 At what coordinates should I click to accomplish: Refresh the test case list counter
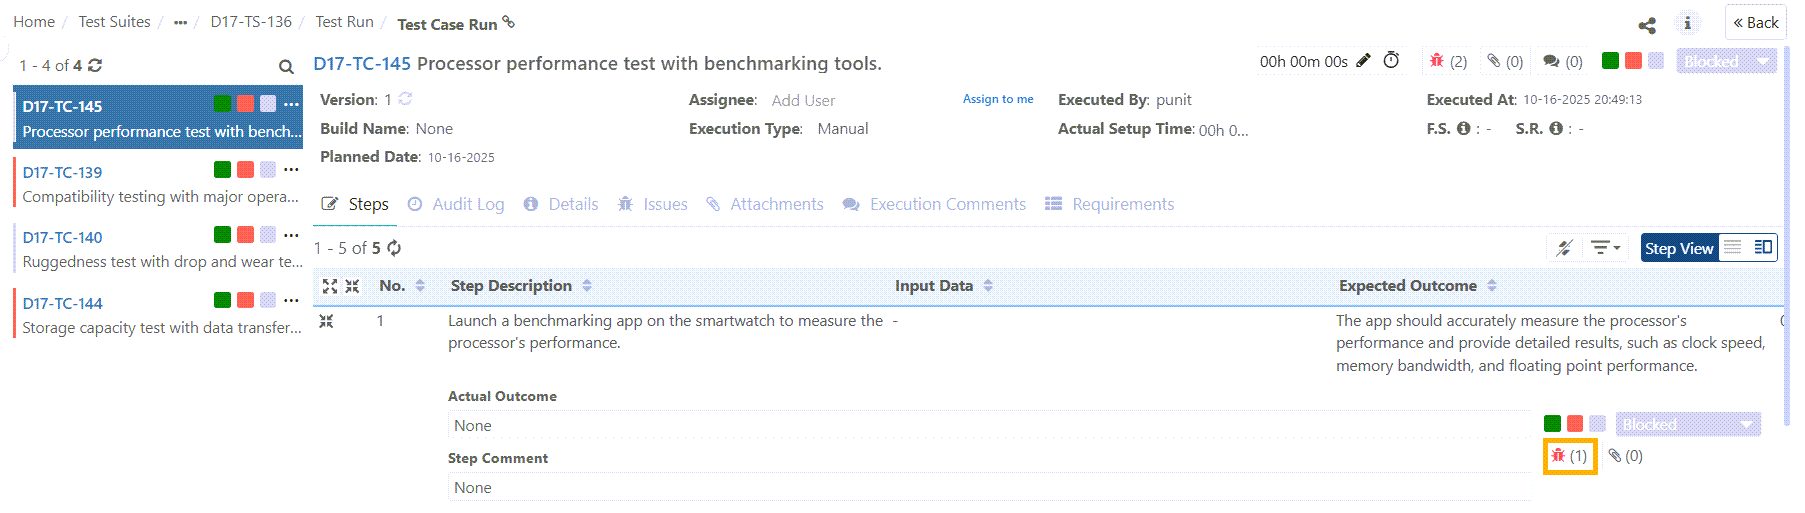(95, 65)
